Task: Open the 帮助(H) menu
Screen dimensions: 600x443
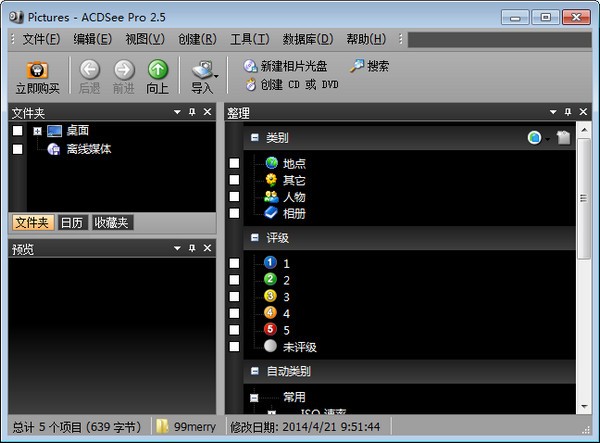Action: coord(366,39)
